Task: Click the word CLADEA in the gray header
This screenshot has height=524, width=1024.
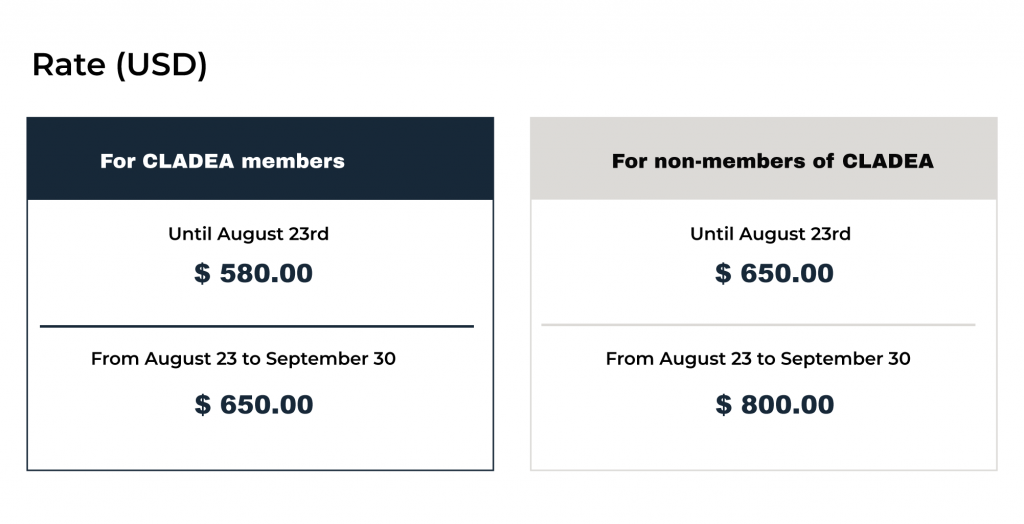Action: coord(888,161)
